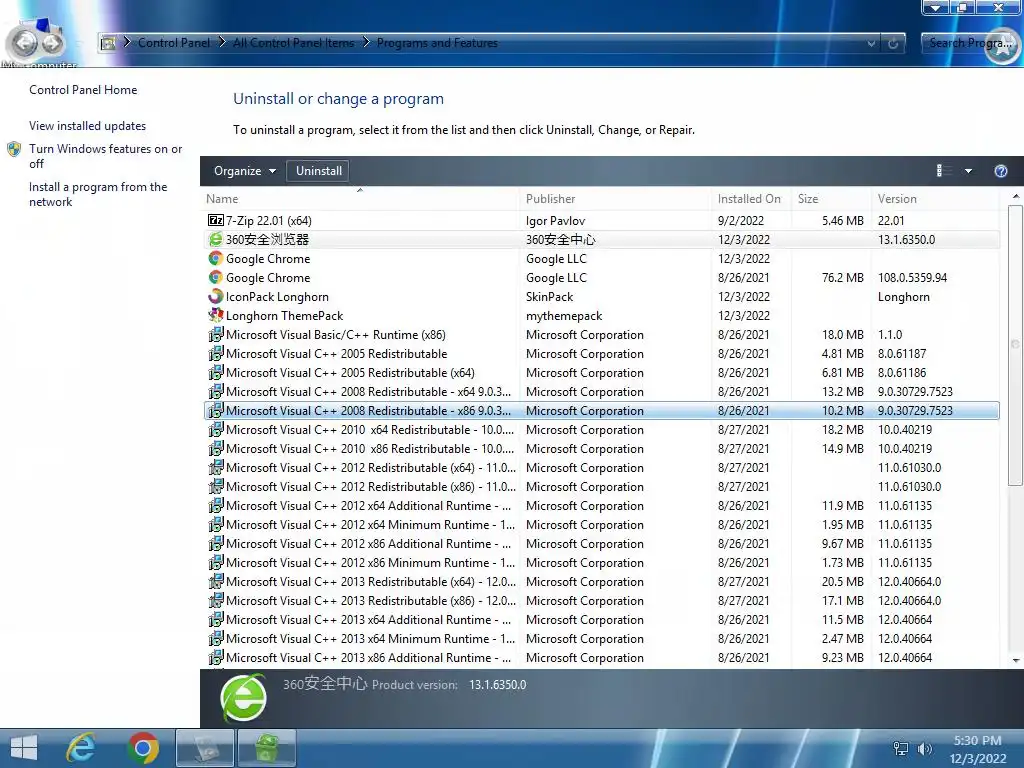Select Visual C++ 2012 x86 Minimum Runtime

pos(370,562)
